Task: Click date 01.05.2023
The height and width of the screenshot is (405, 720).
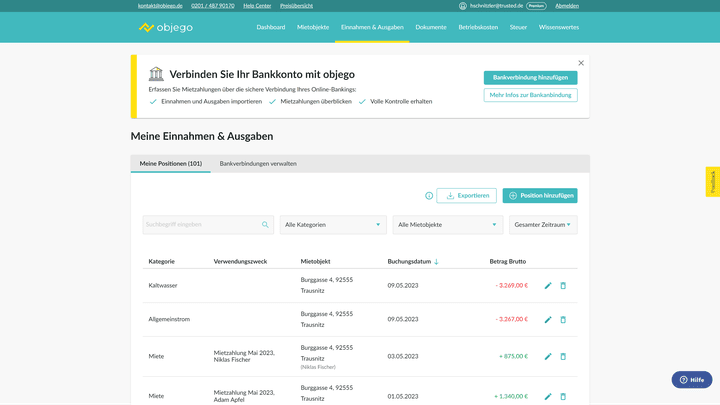Action: 403,396
